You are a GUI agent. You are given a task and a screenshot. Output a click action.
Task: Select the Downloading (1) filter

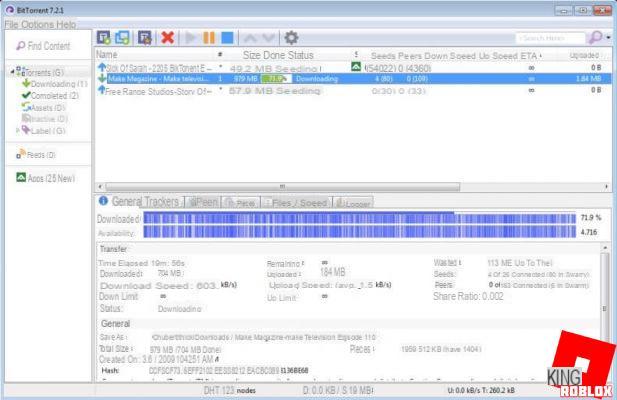(x=55, y=84)
